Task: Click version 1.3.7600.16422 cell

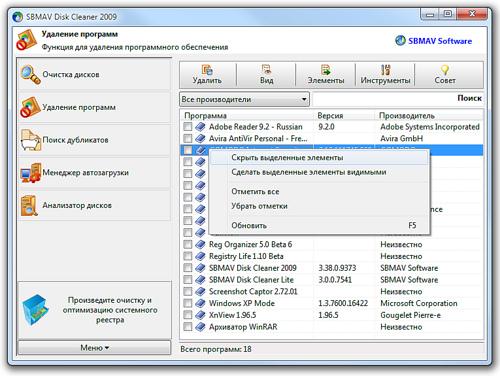Action: tap(343, 303)
